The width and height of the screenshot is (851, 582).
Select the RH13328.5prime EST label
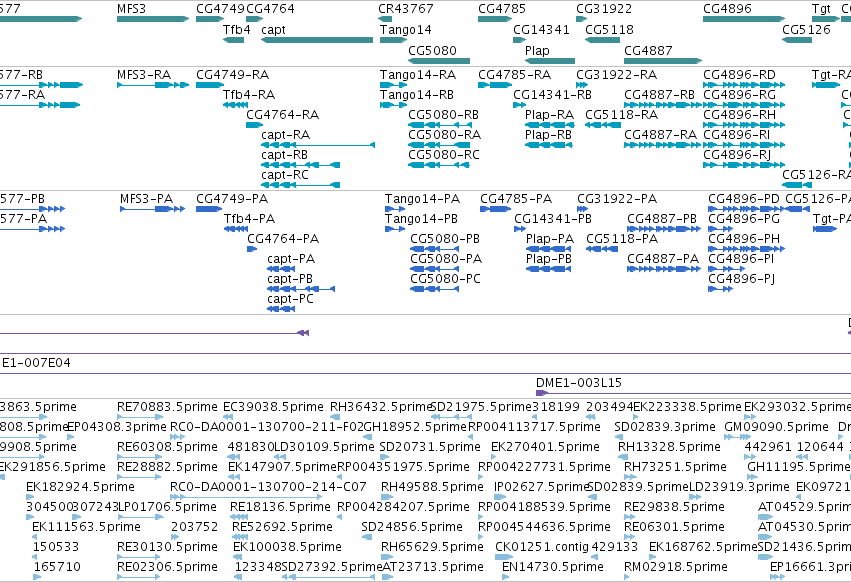(x=669, y=446)
